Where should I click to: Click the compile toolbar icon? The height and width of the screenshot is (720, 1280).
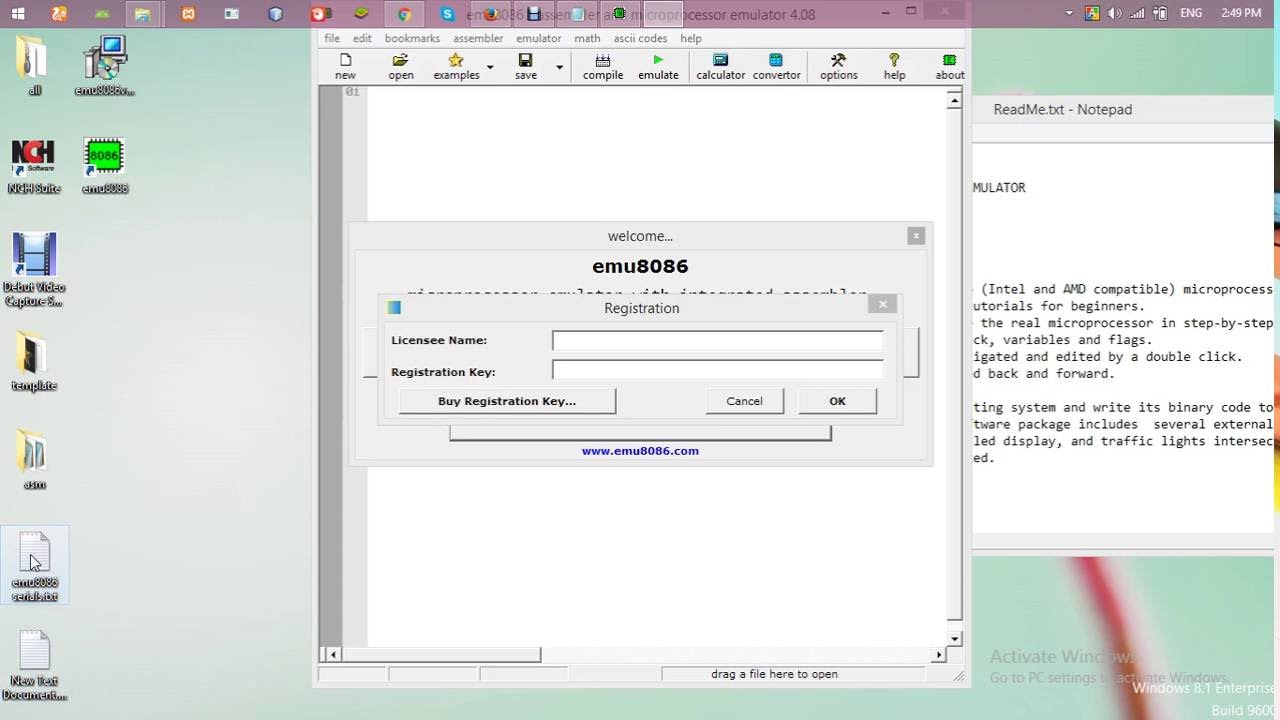tap(603, 67)
